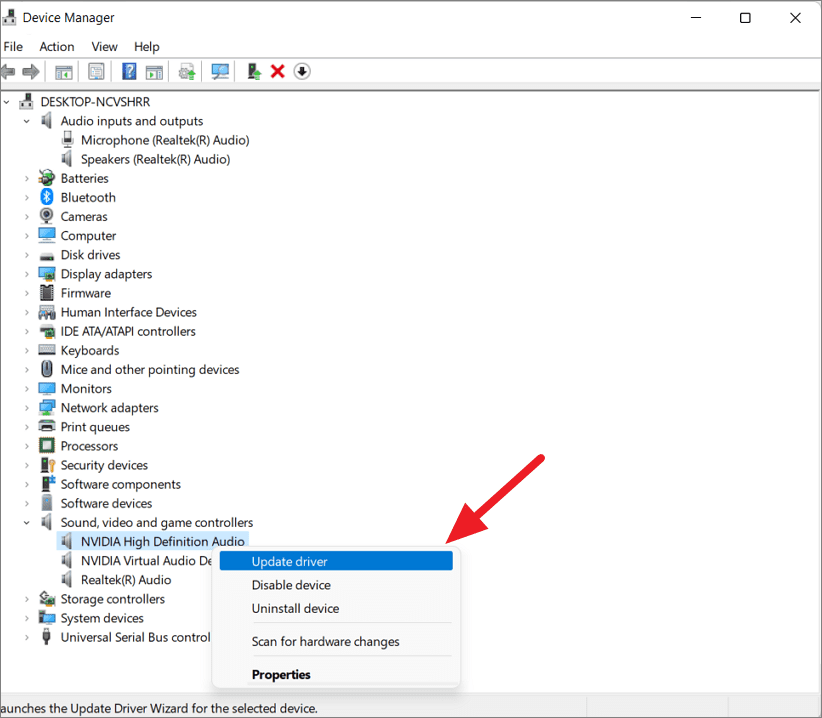Select the Cameras category label
The image size is (822, 718).
tap(84, 216)
